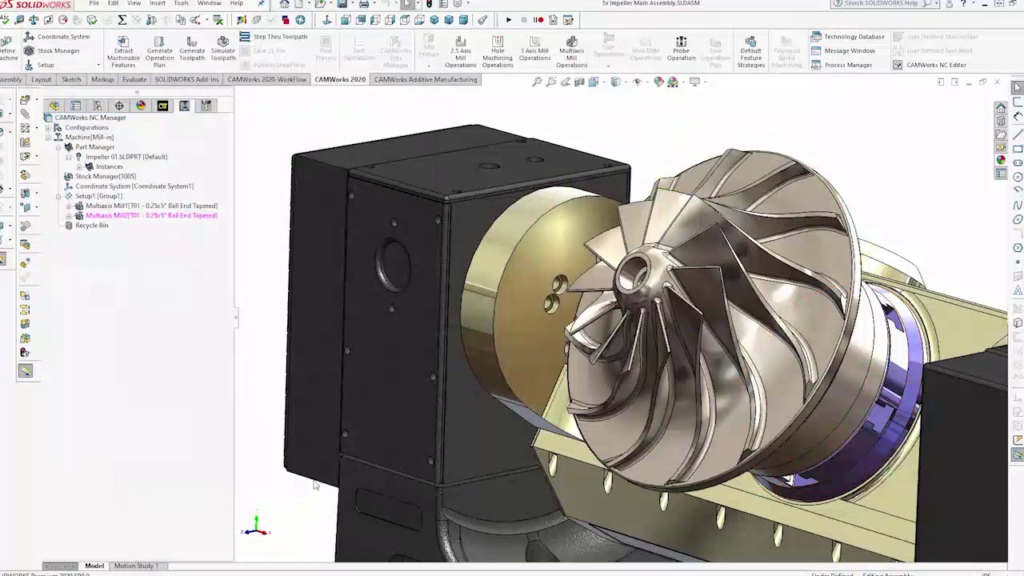The width and height of the screenshot is (1024, 576).
Task: Open the DisplayManager color-wheel tab
Action: coord(141,105)
